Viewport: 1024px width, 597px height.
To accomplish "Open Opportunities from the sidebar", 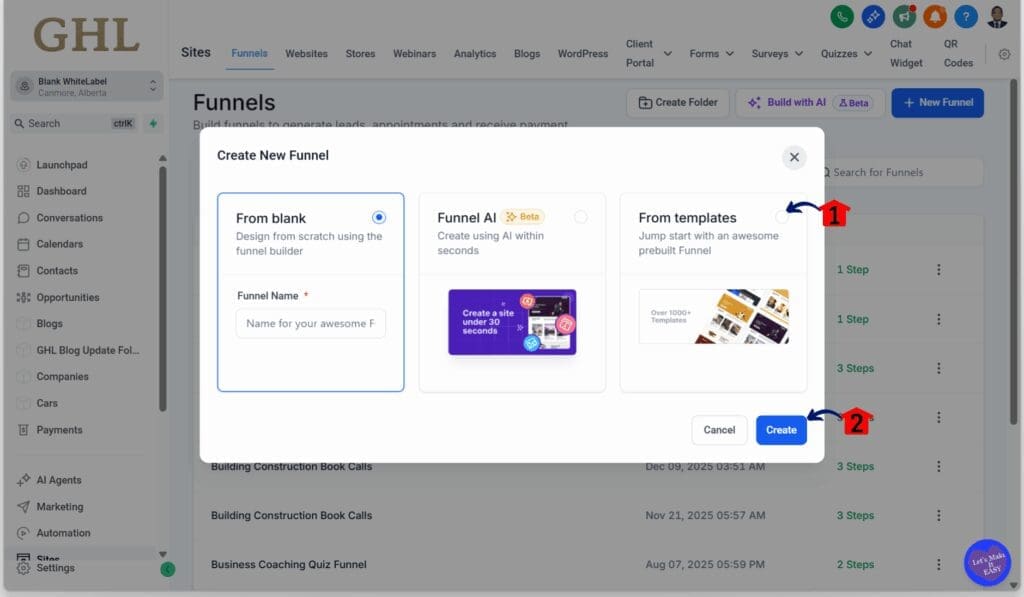I will click(24, 297).
